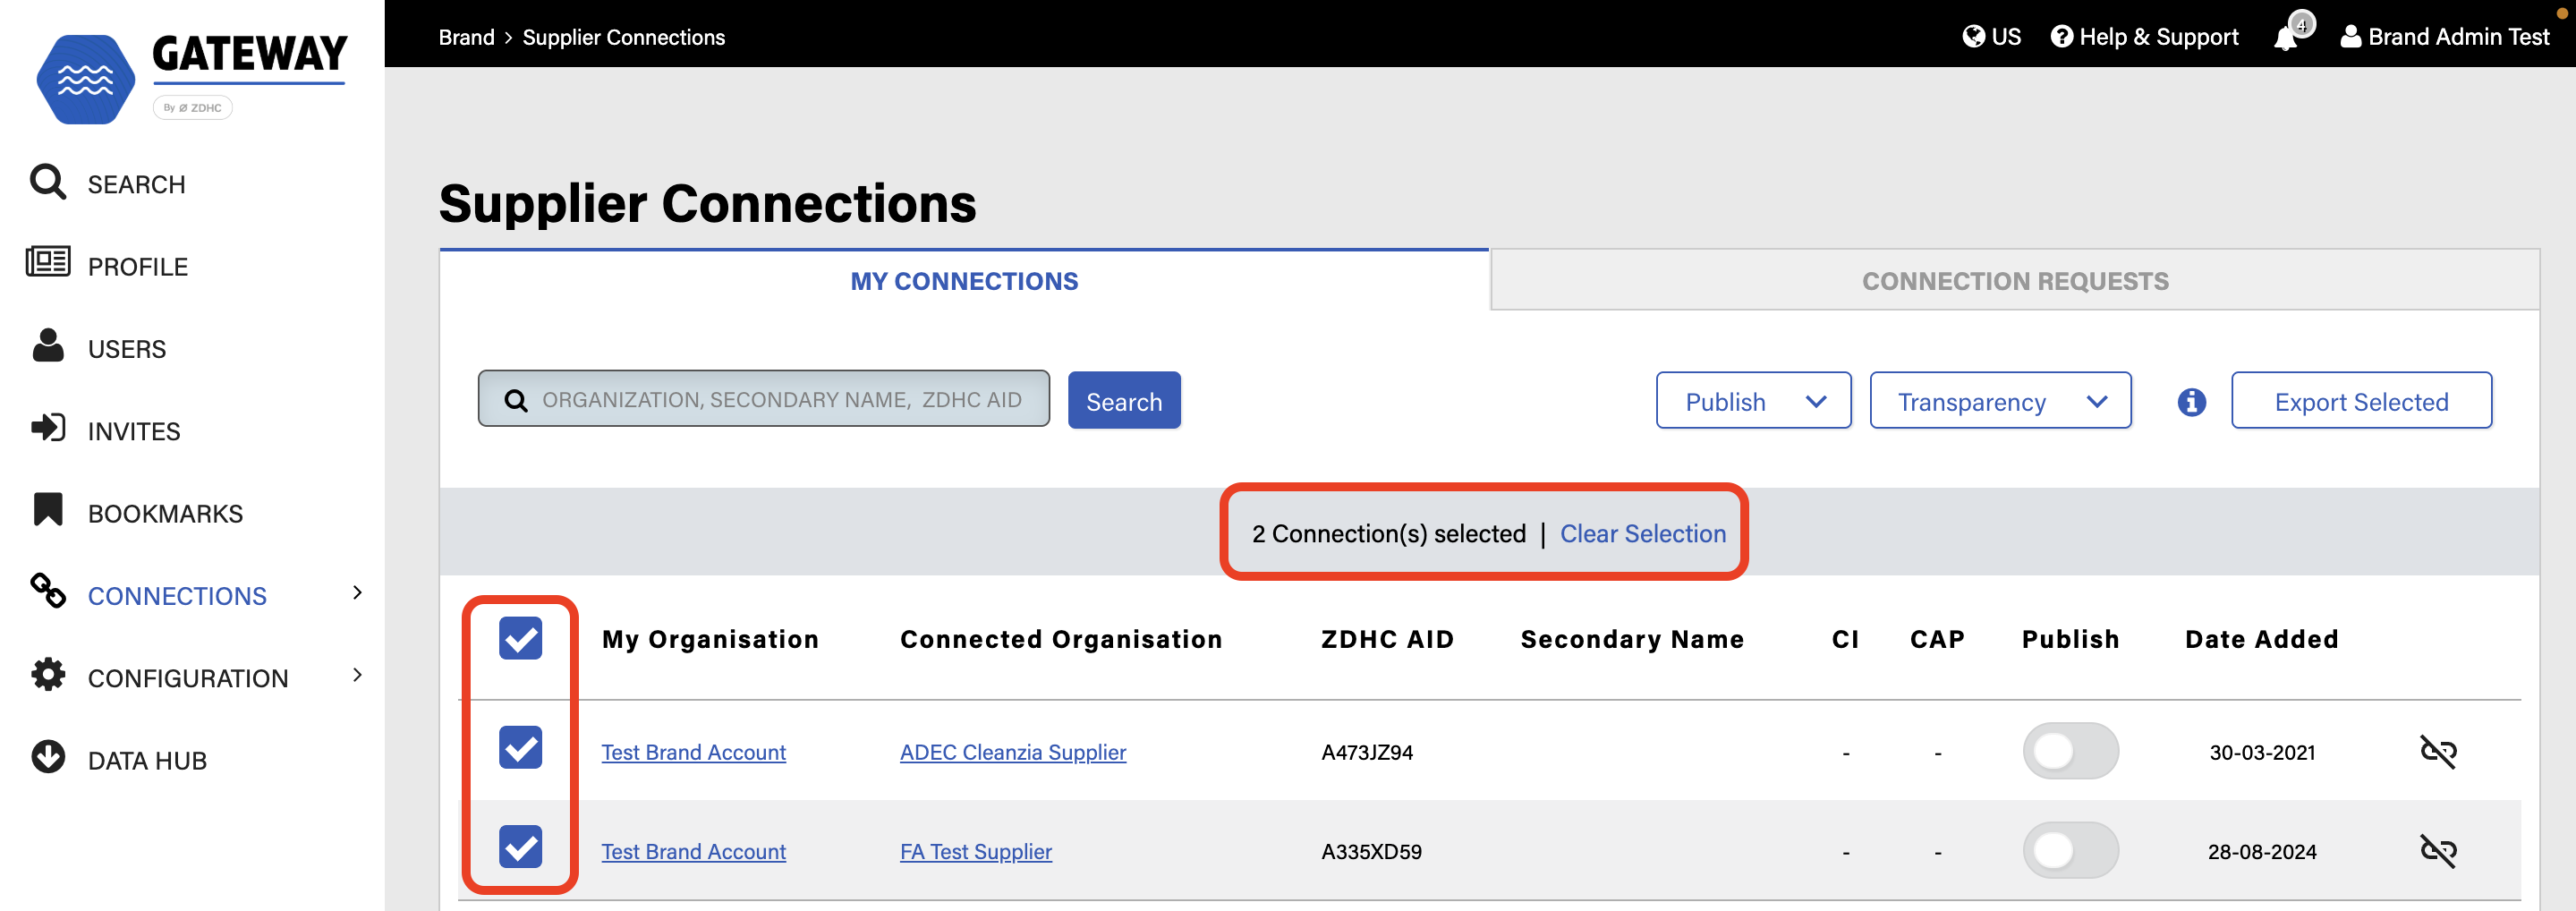This screenshot has height=911, width=2576.
Task: Click the Invites icon in sidebar
Action: [48, 429]
